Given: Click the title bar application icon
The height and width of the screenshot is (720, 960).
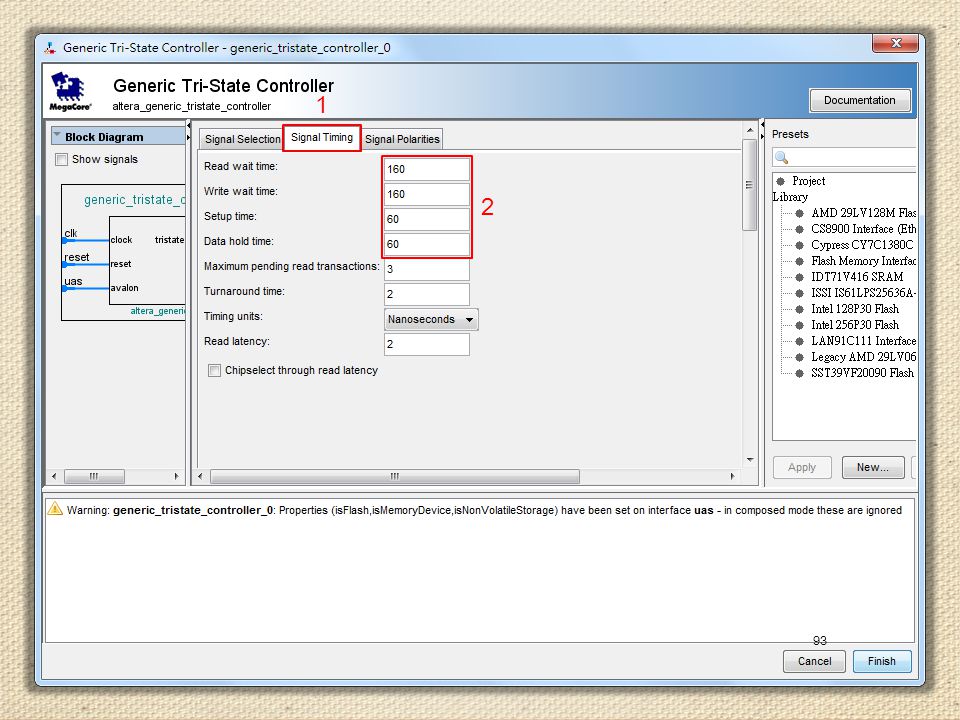Looking at the screenshot, I should click(50, 48).
